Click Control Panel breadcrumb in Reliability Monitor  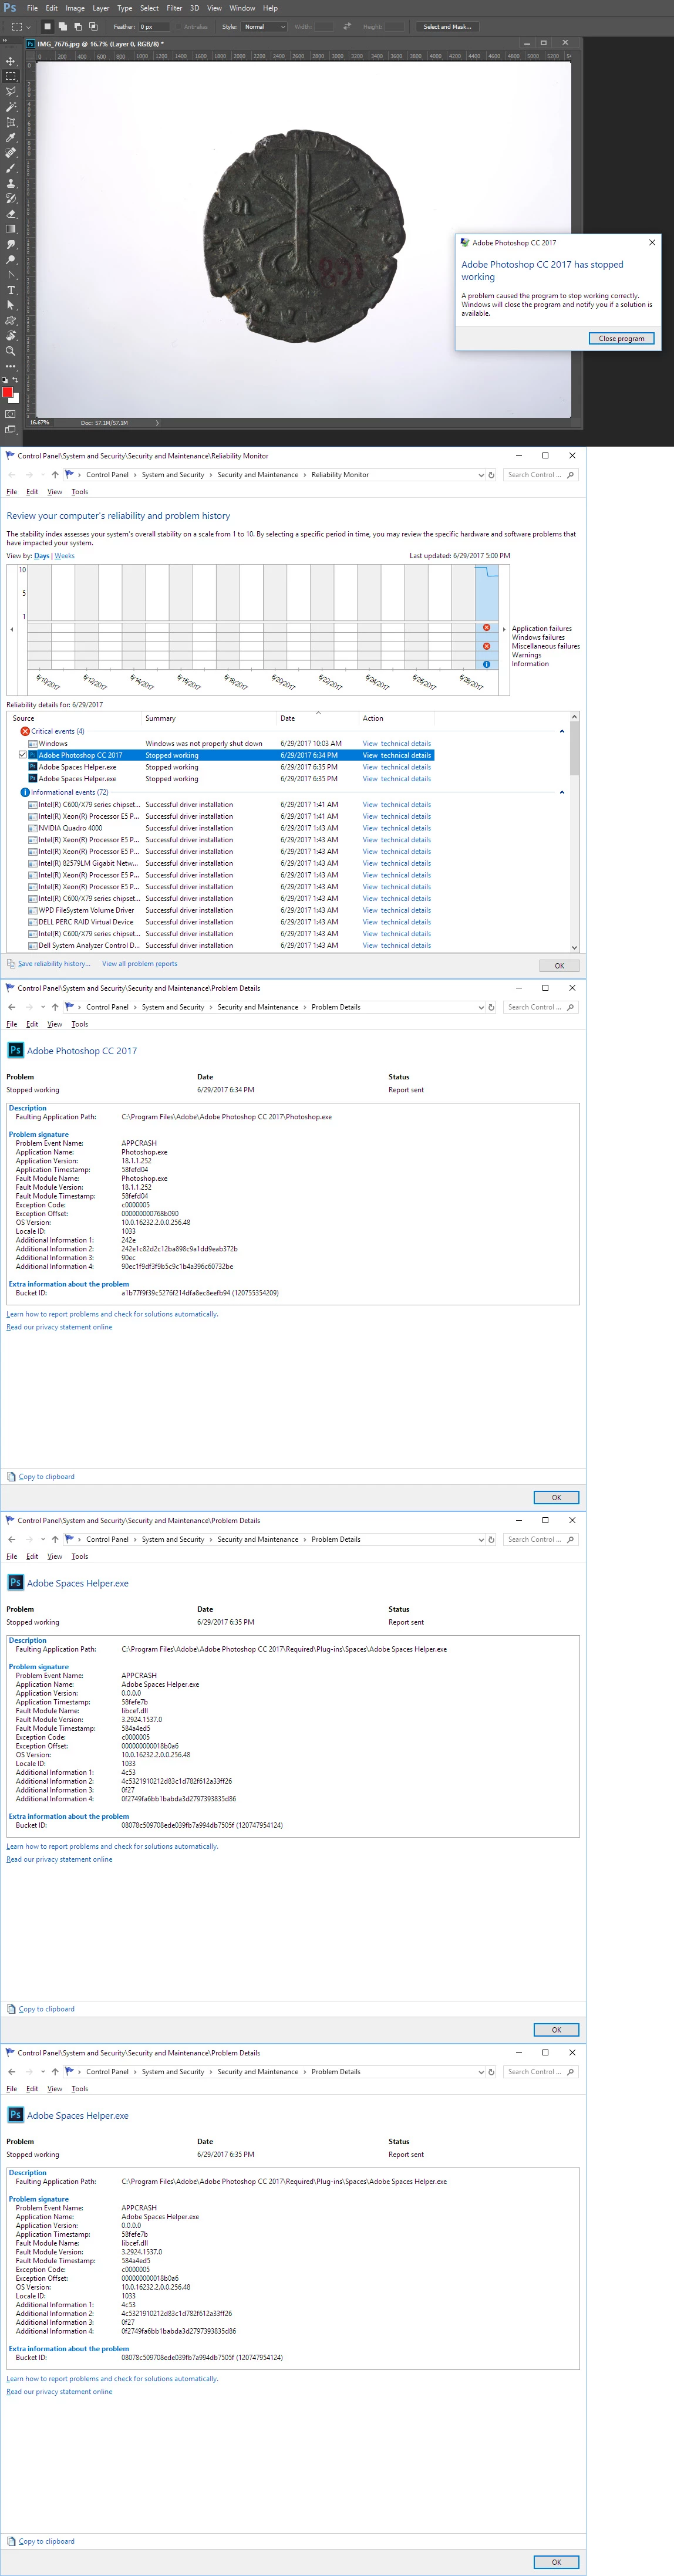coord(107,475)
